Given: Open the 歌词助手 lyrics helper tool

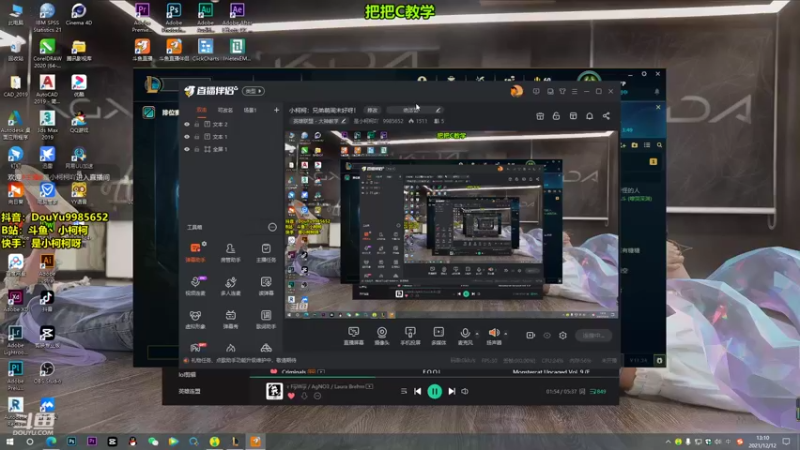Looking at the screenshot, I should (x=266, y=319).
